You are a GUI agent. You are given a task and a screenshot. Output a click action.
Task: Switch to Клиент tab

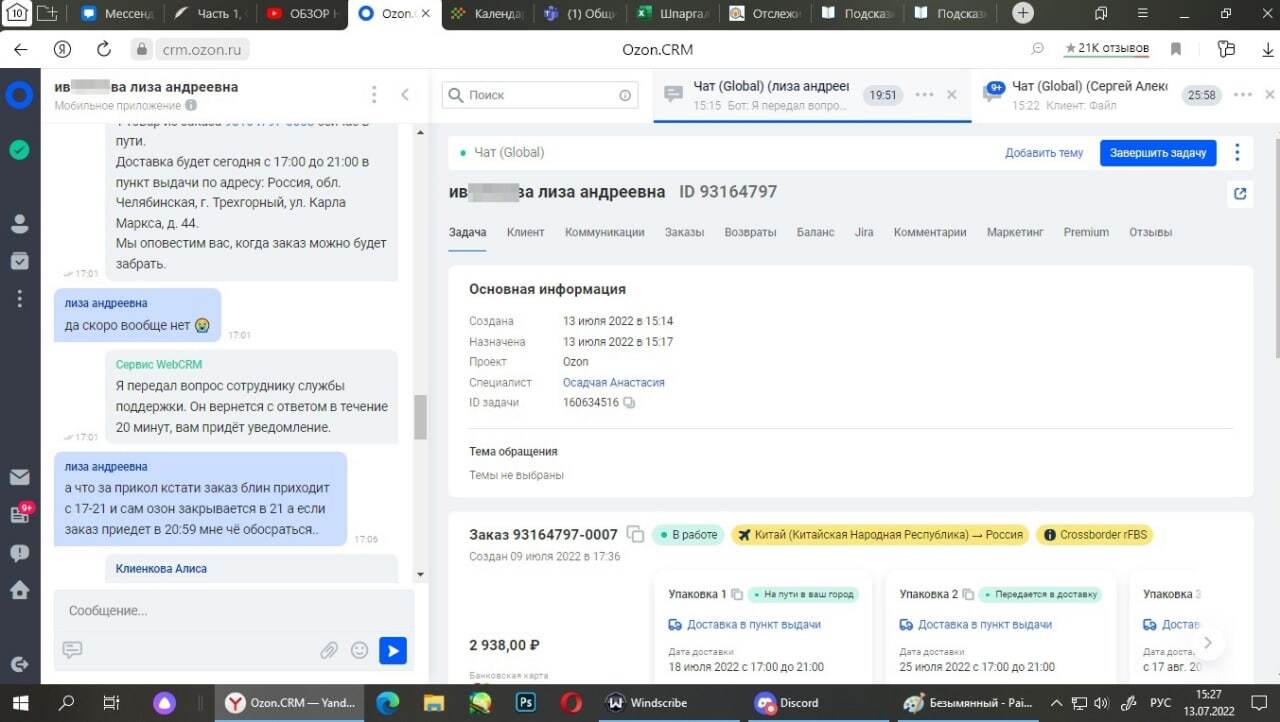526,232
